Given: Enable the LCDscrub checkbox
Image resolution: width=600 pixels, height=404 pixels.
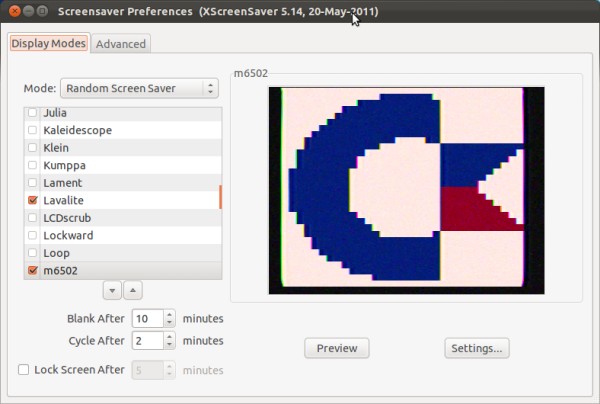Looking at the screenshot, I should click(33, 218).
